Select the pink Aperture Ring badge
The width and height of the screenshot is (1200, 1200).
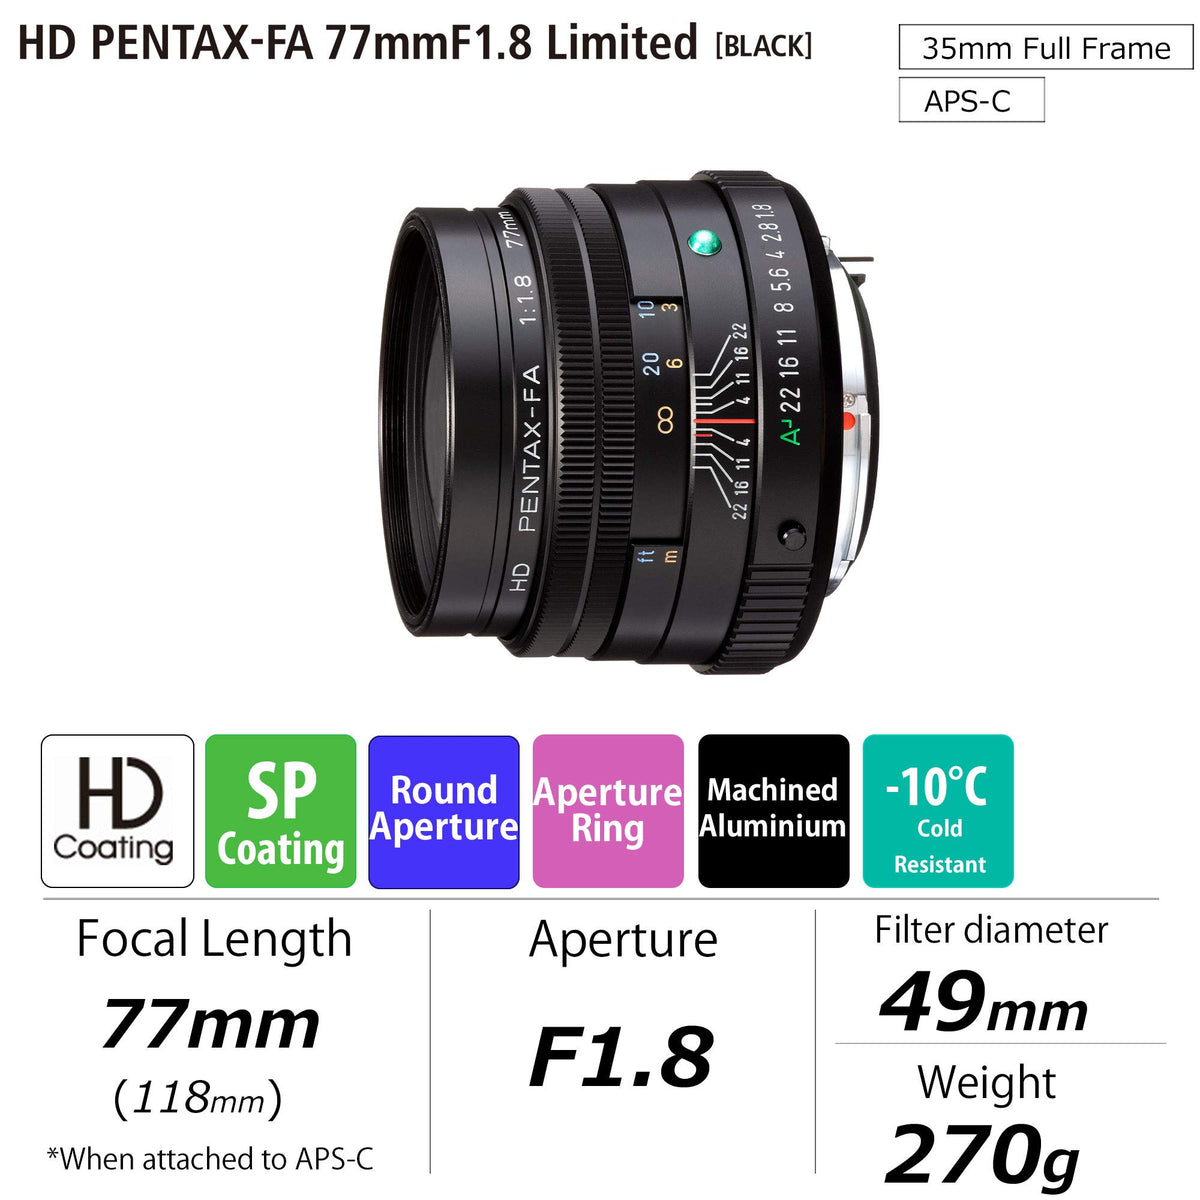pos(608,811)
